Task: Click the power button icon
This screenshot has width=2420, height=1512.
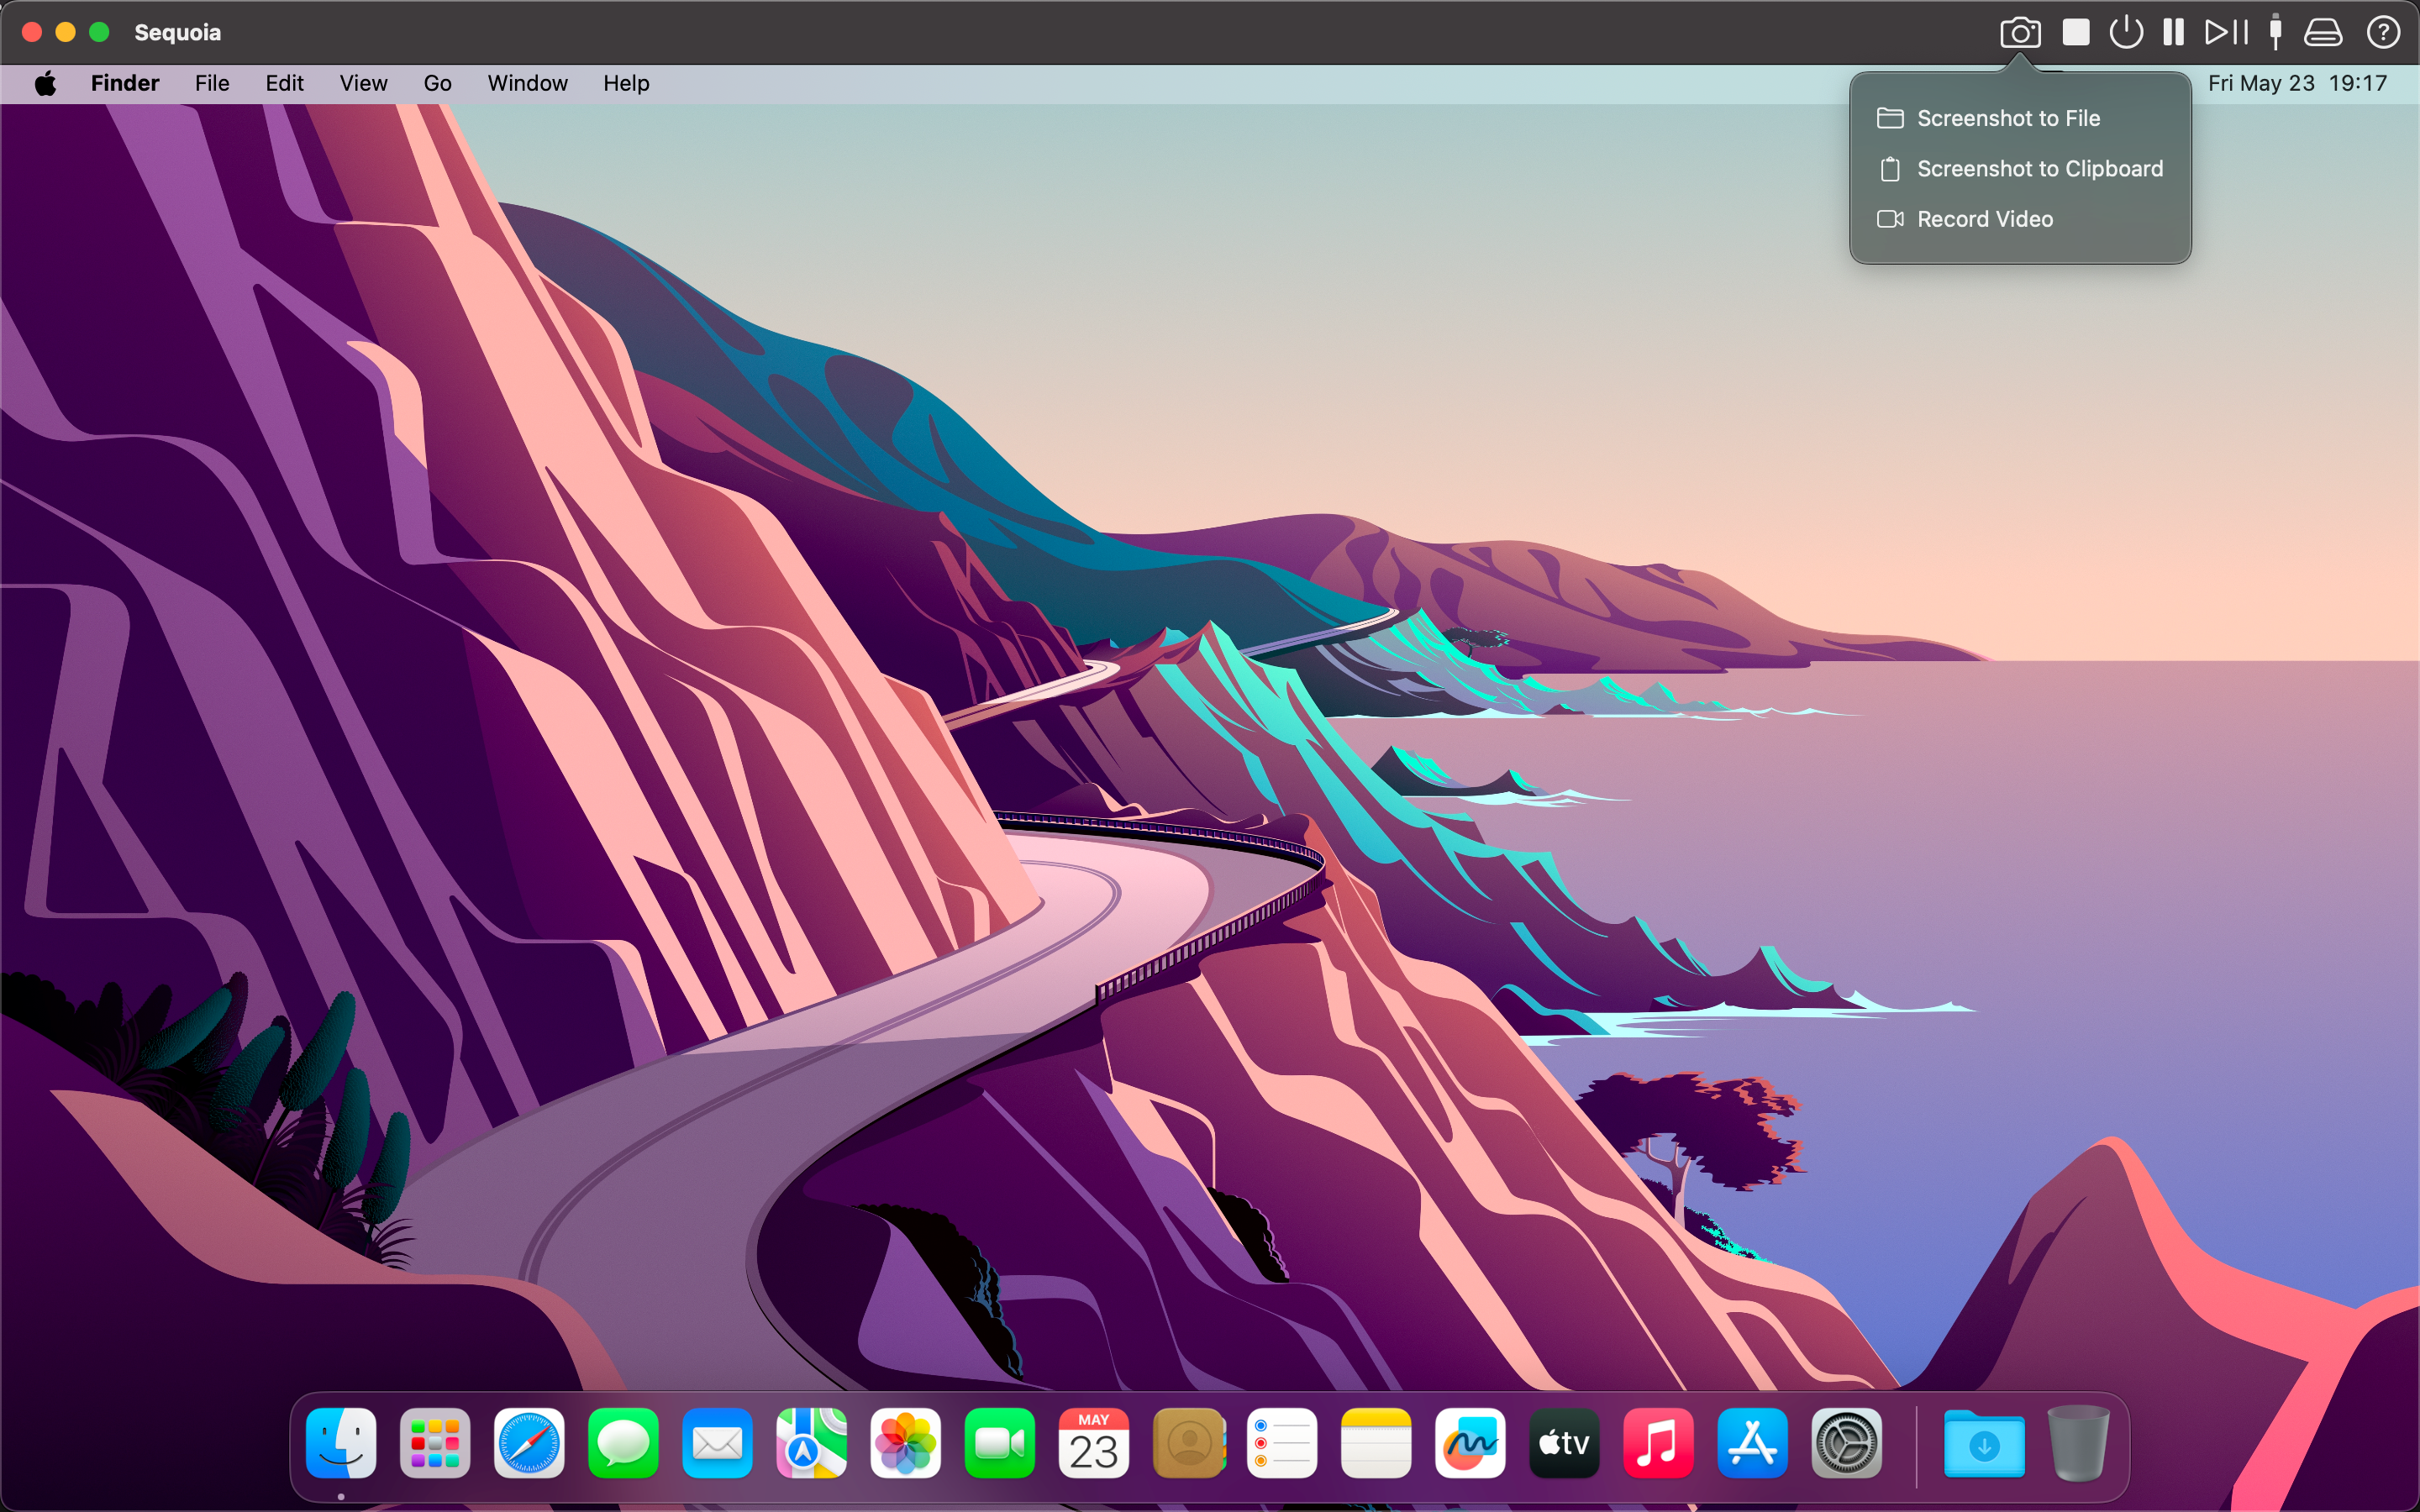Action: tap(2125, 33)
